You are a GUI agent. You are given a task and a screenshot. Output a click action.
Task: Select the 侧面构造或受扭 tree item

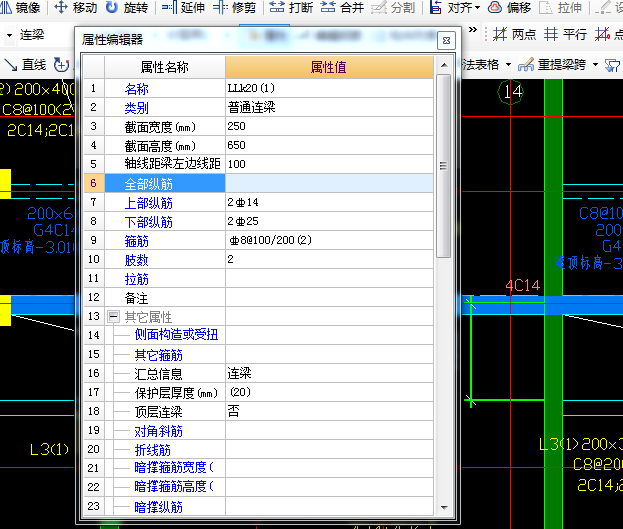tap(176, 335)
